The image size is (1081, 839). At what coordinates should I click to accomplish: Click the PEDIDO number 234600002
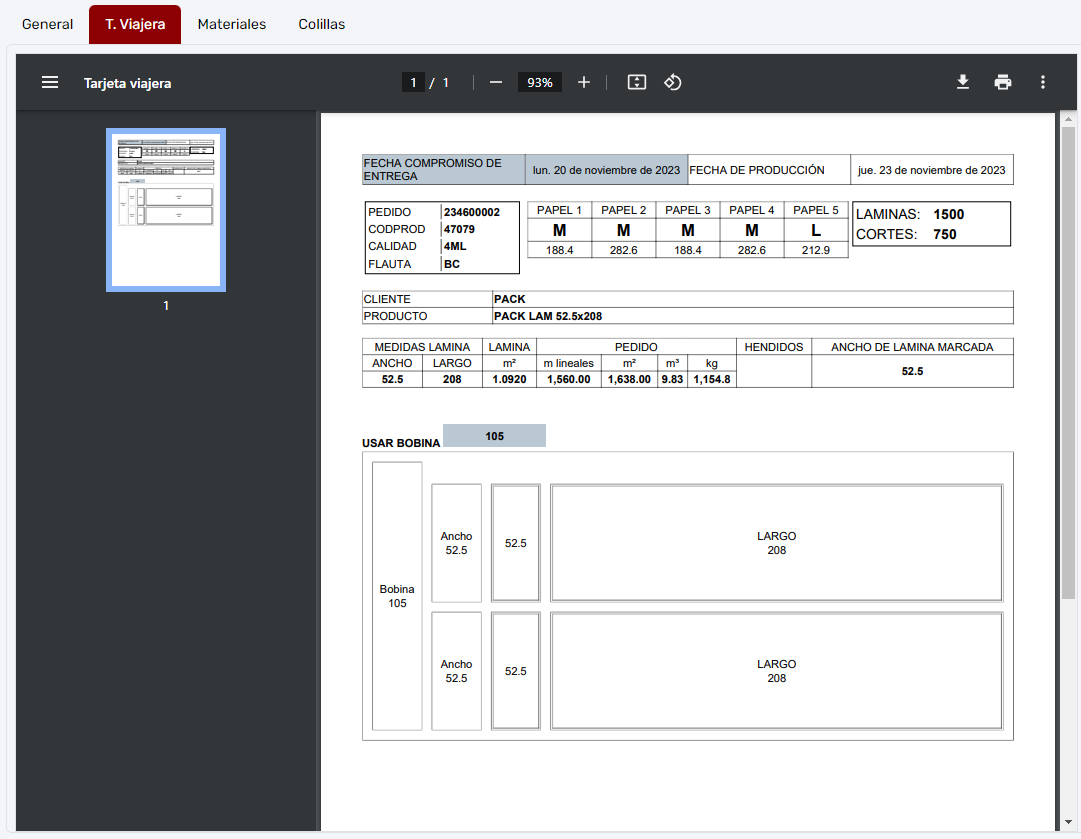click(x=472, y=212)
